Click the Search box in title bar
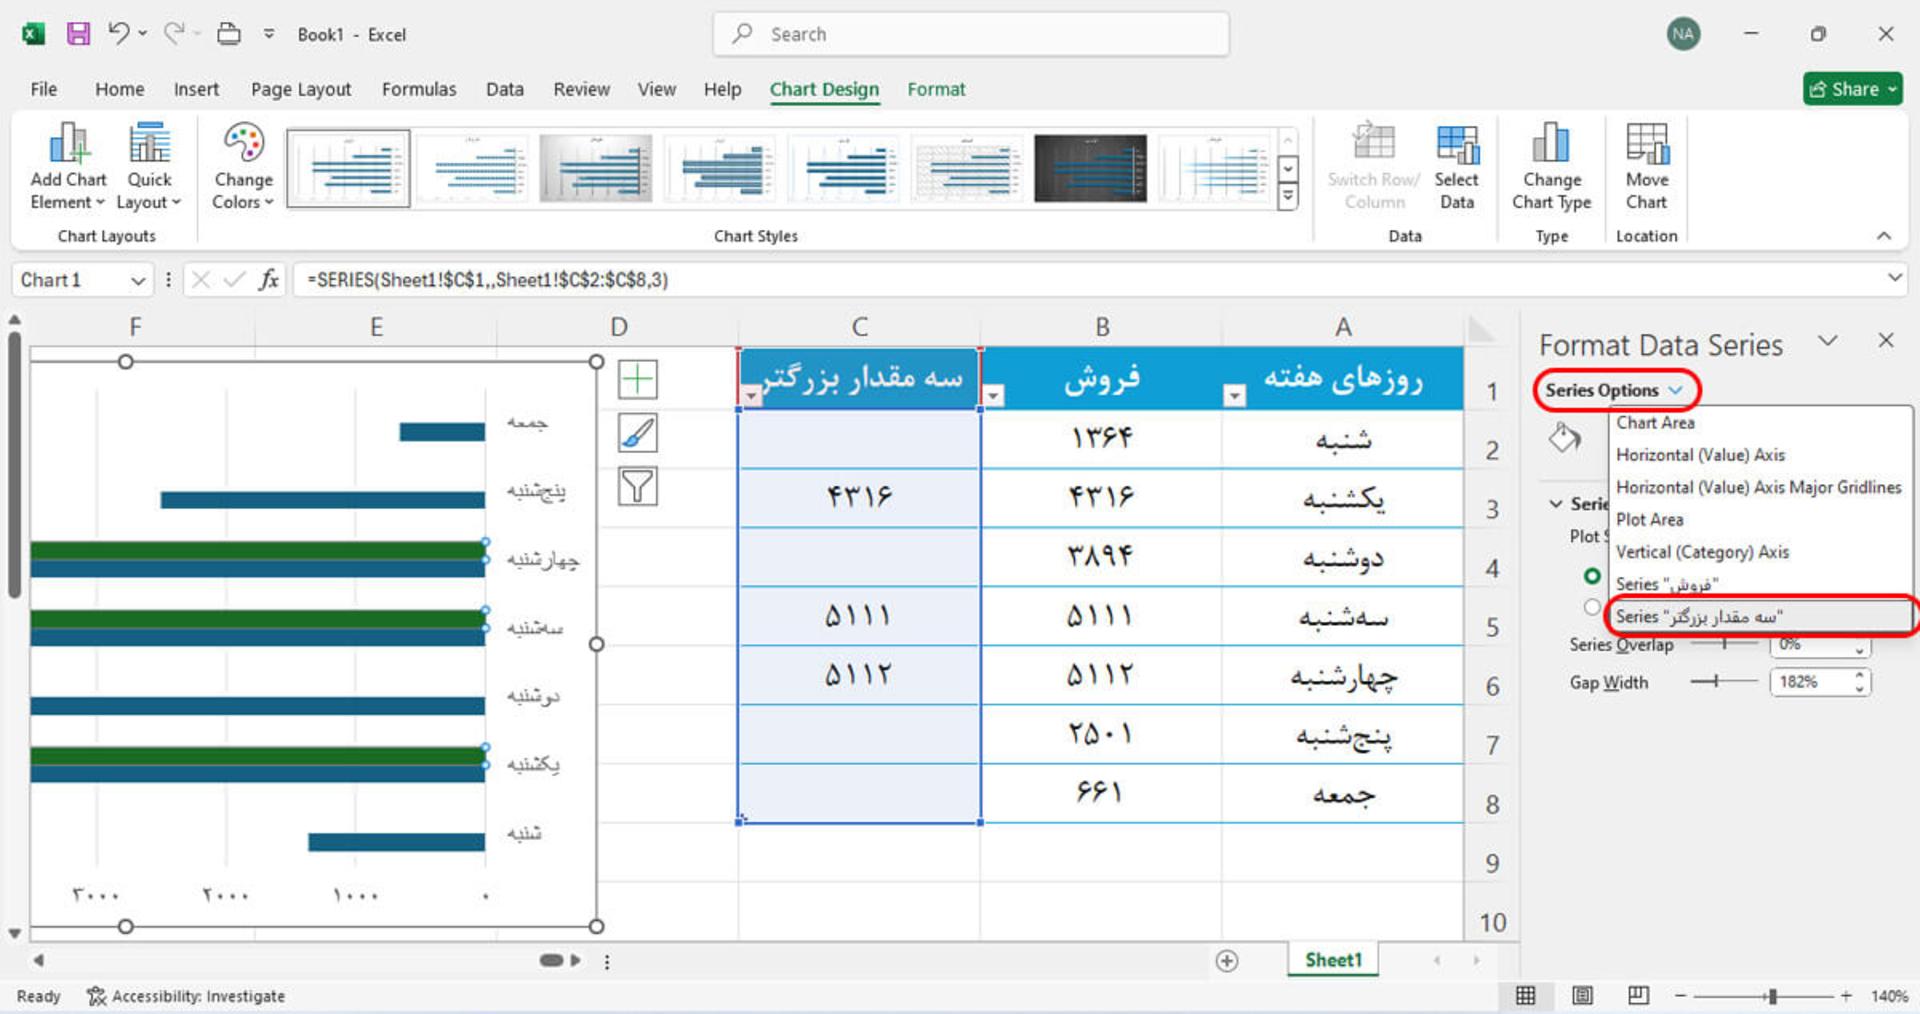Image resolution: width=1920 pixels, height=1014 pixels. (x=971, y=34)
